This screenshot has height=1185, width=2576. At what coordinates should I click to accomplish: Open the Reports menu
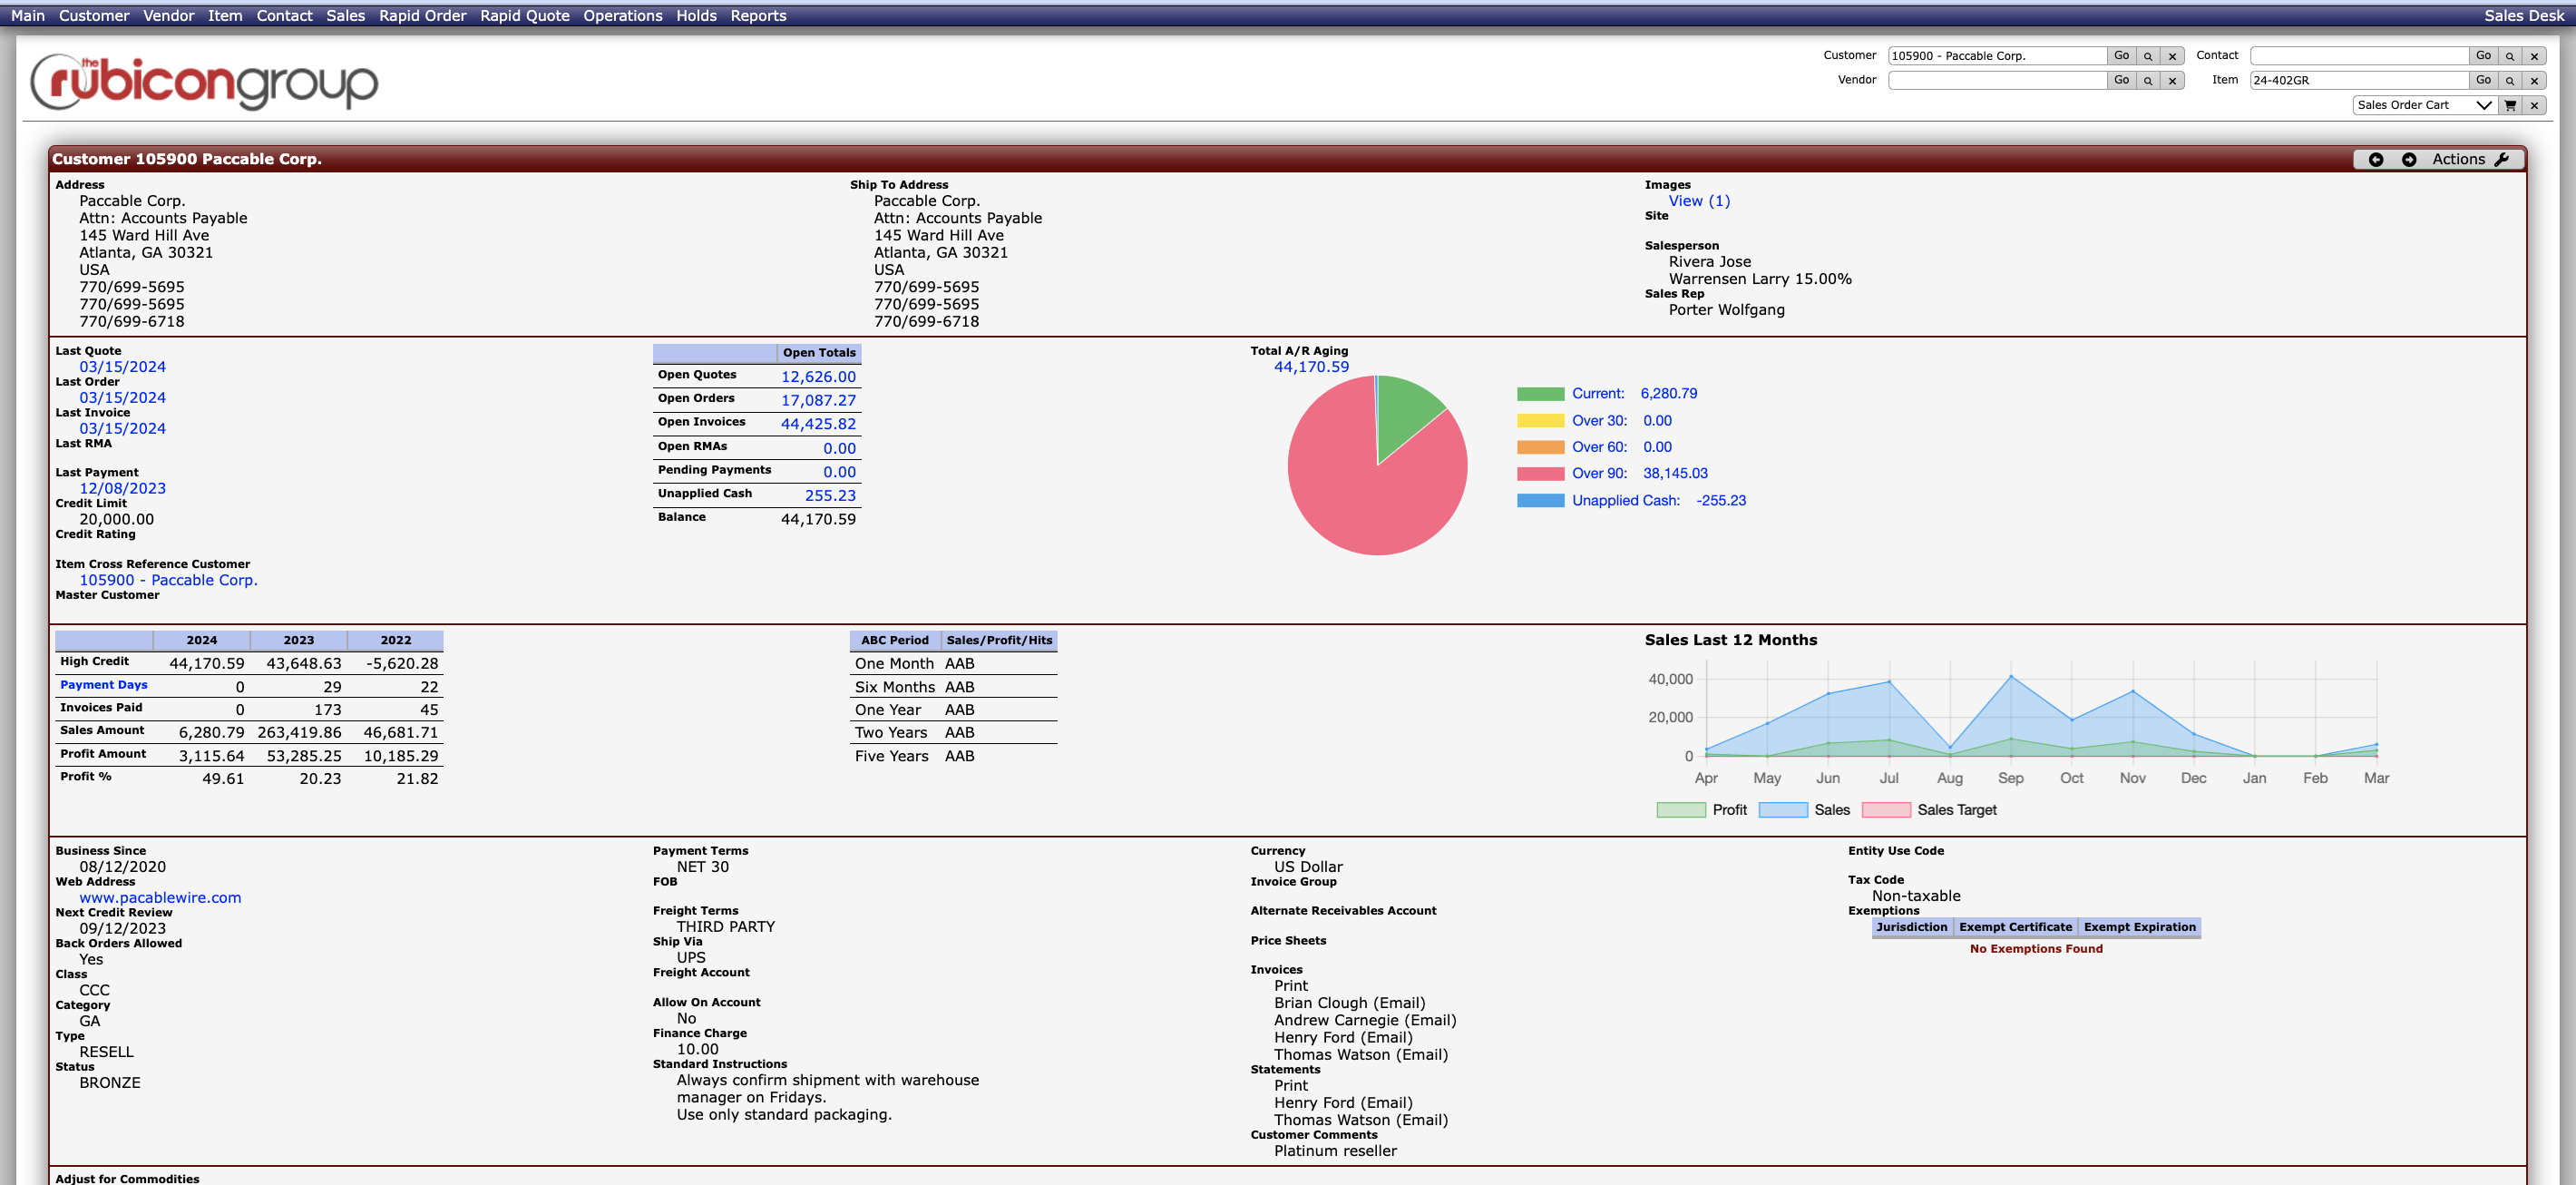pos(757,15)
